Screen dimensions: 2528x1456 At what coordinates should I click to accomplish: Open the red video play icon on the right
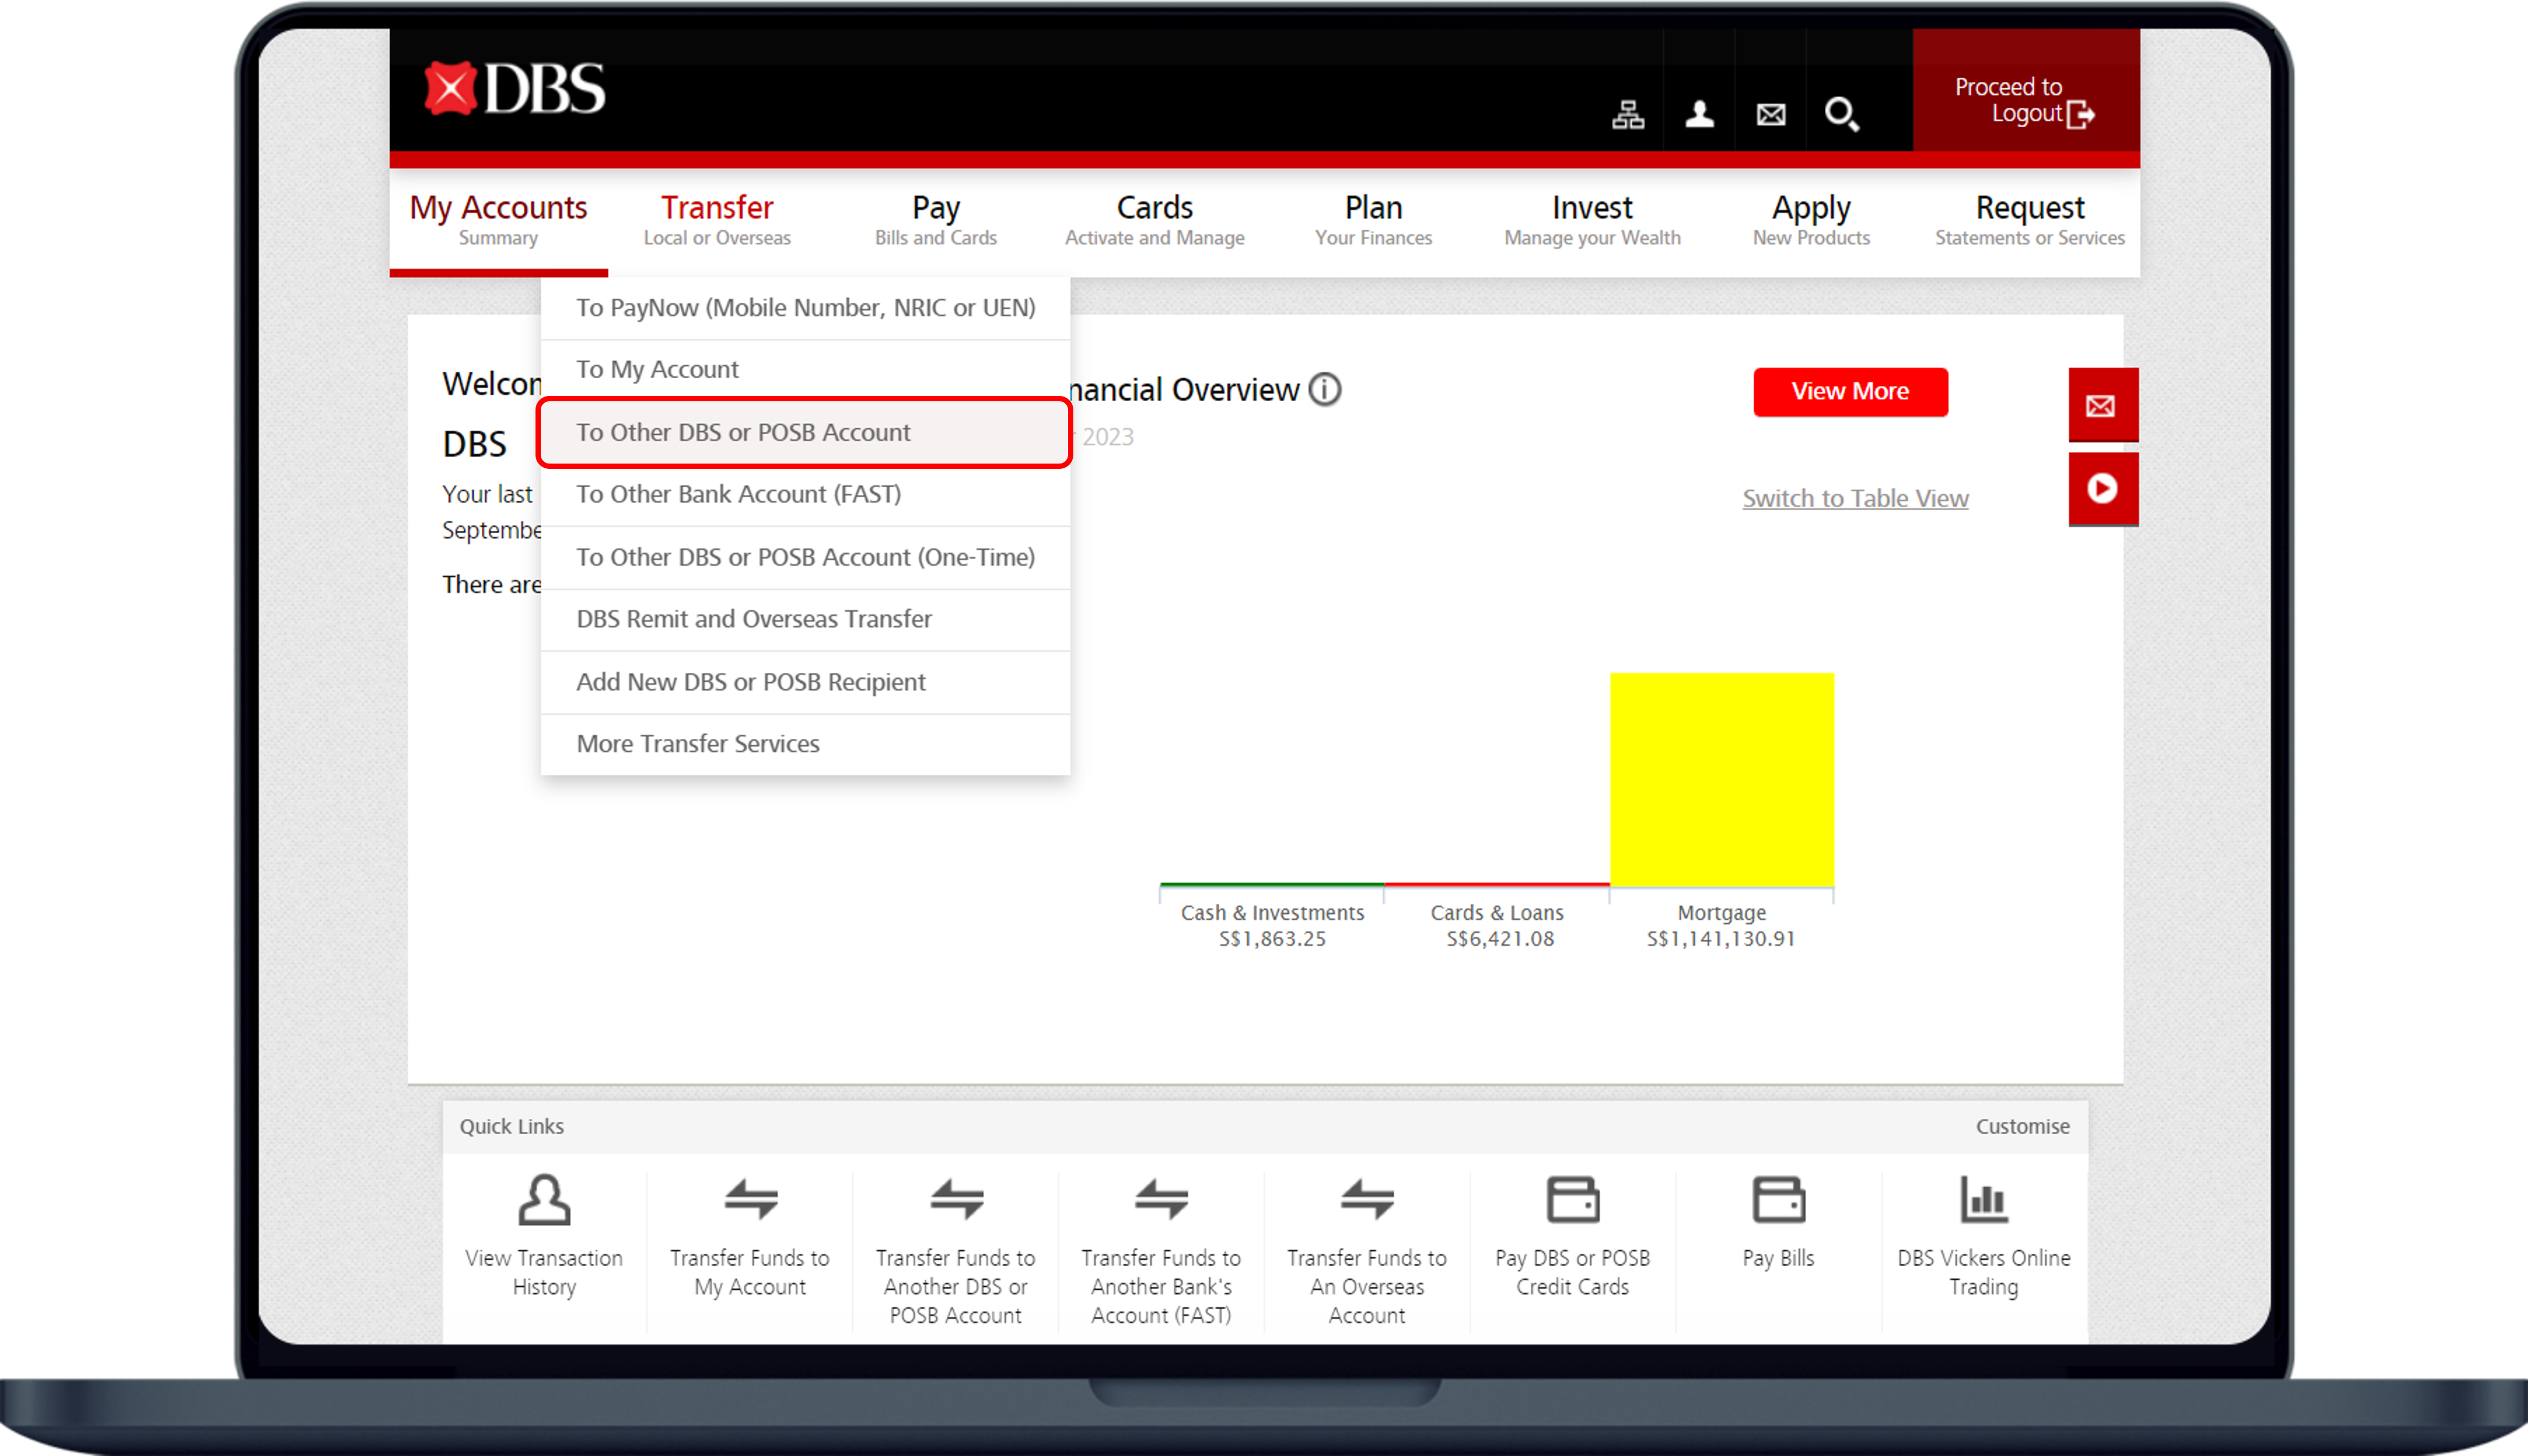(x=2103, y=489)
